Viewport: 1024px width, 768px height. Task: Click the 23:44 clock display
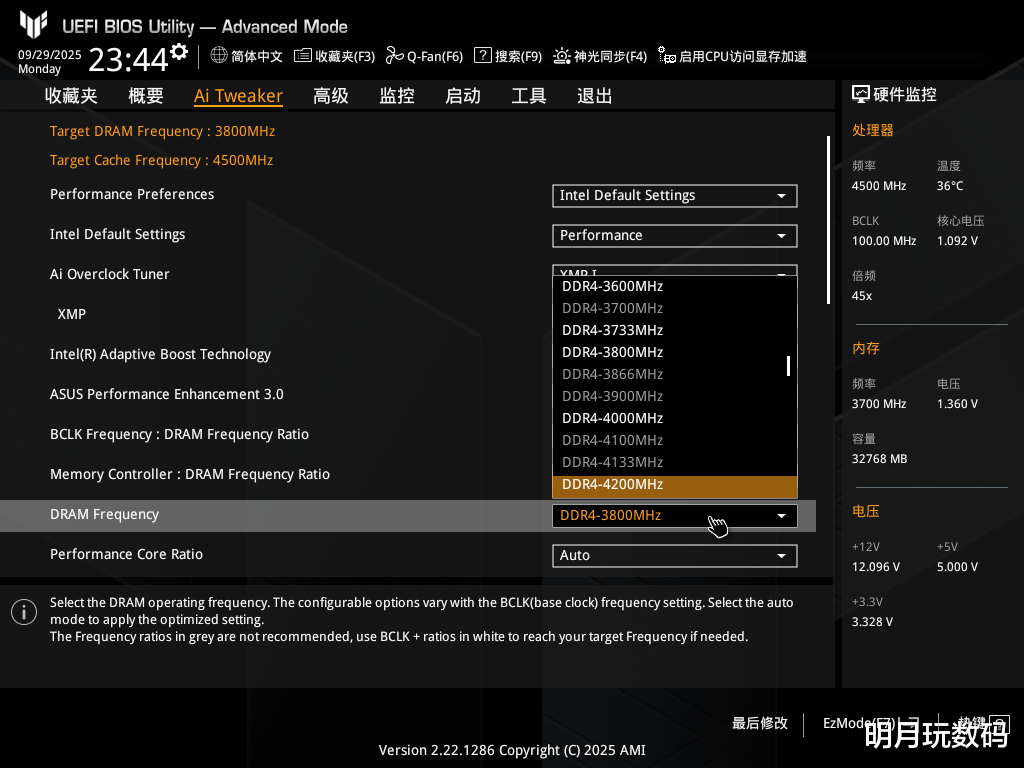point(128,59)
